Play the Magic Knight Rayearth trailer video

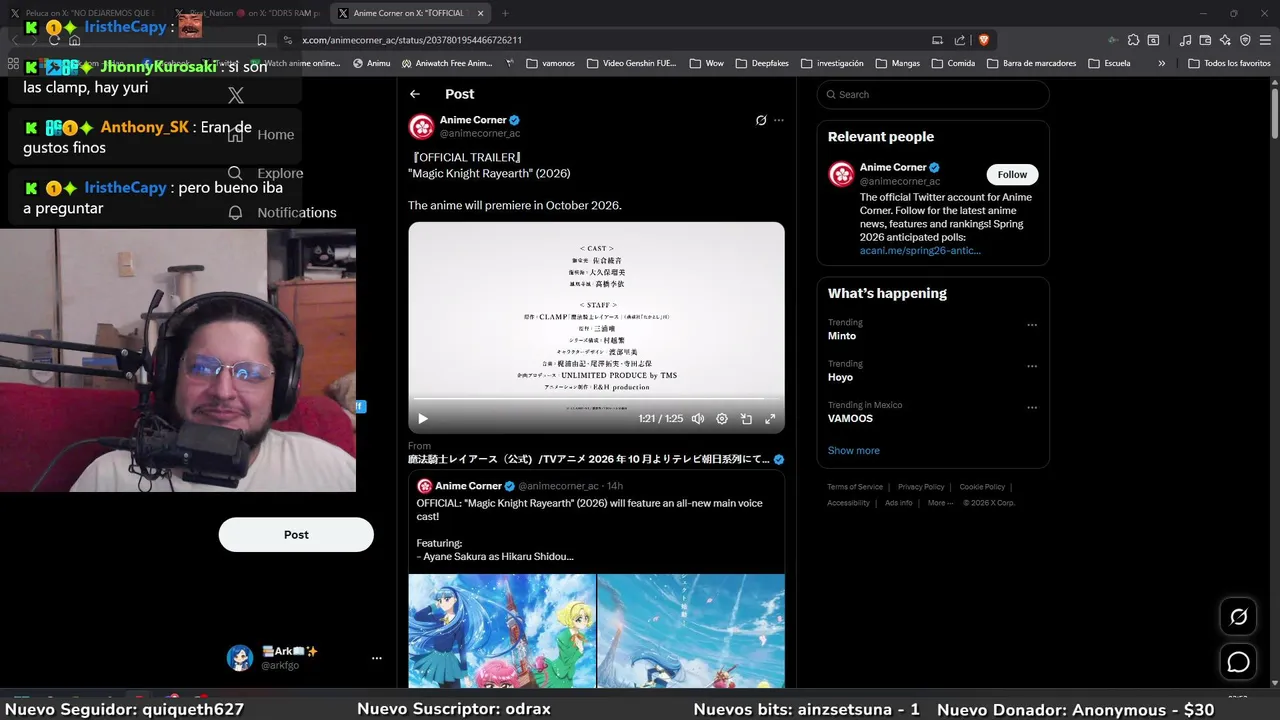click(423, 419)
